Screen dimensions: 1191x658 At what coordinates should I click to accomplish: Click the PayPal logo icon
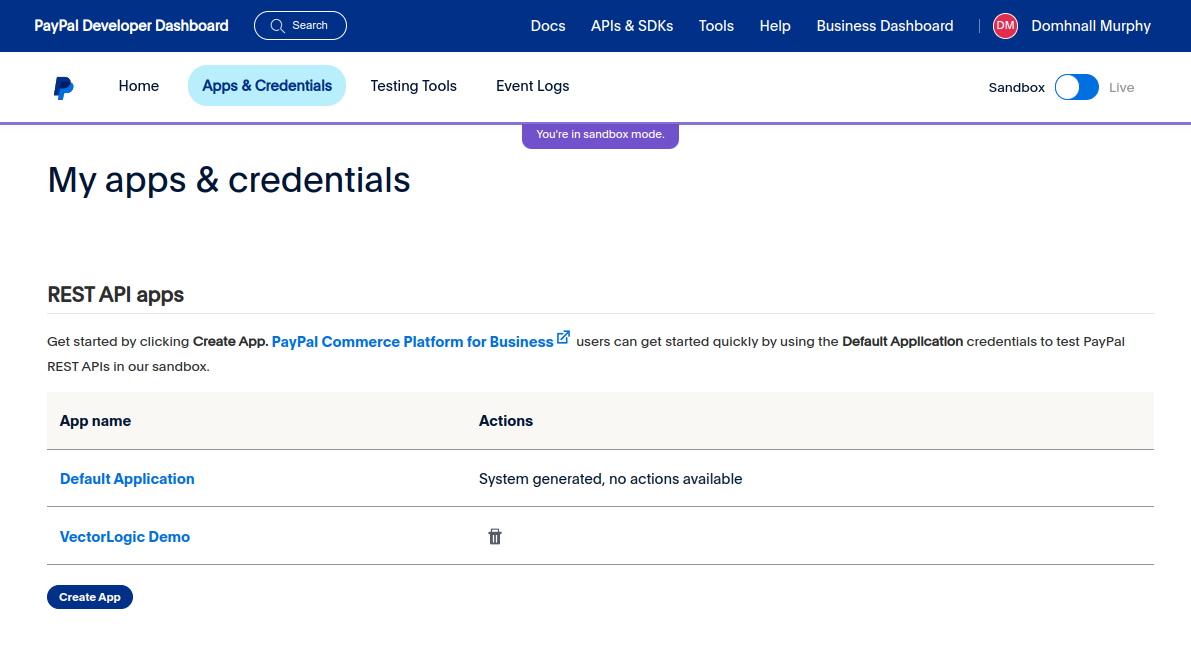point(64,87)
